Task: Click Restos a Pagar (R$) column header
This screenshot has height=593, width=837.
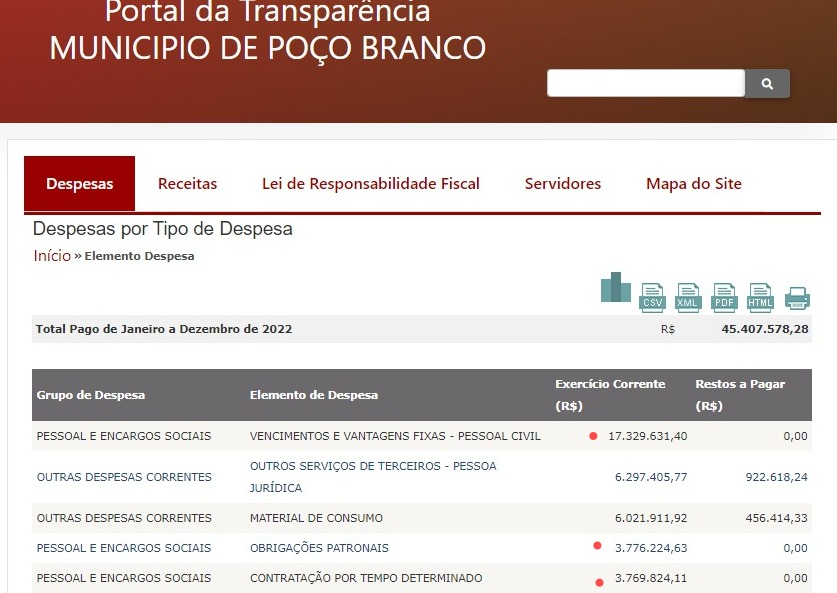Action: coord(740,395)
